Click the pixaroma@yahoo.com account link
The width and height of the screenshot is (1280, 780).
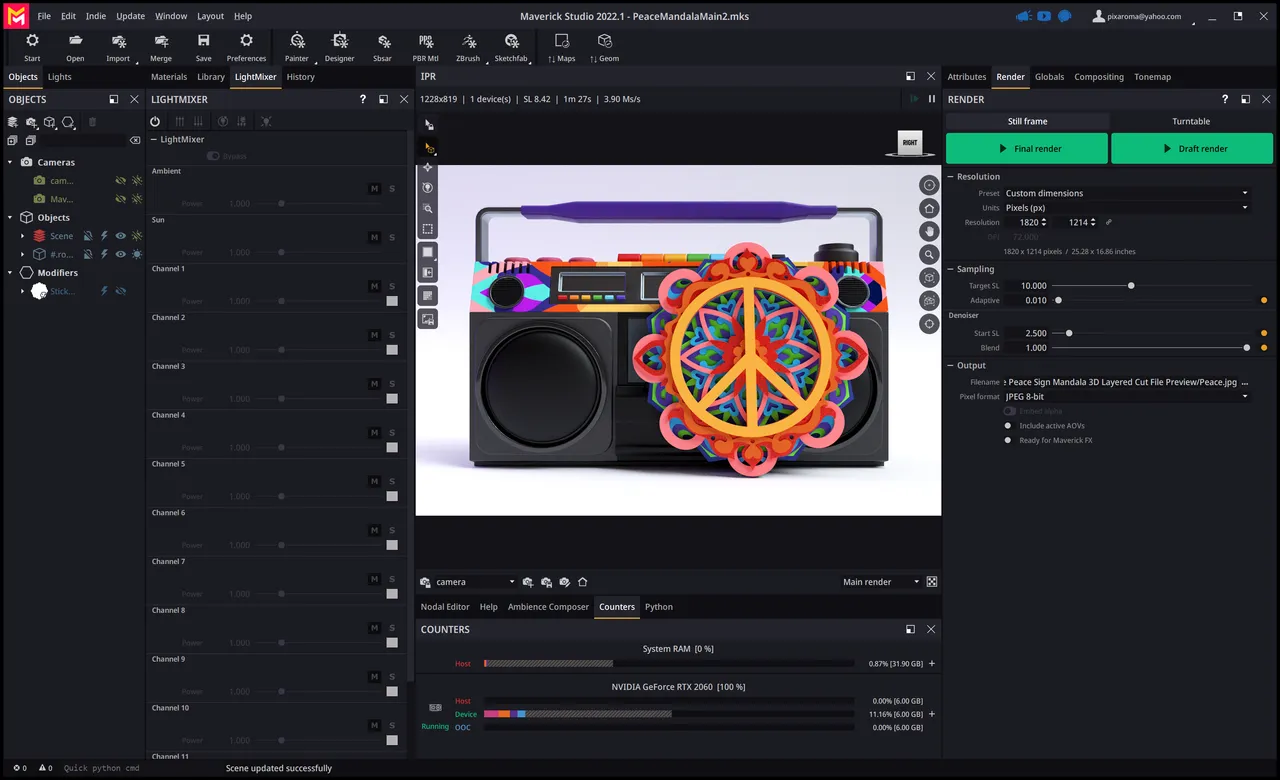(x=1137, y=16)
